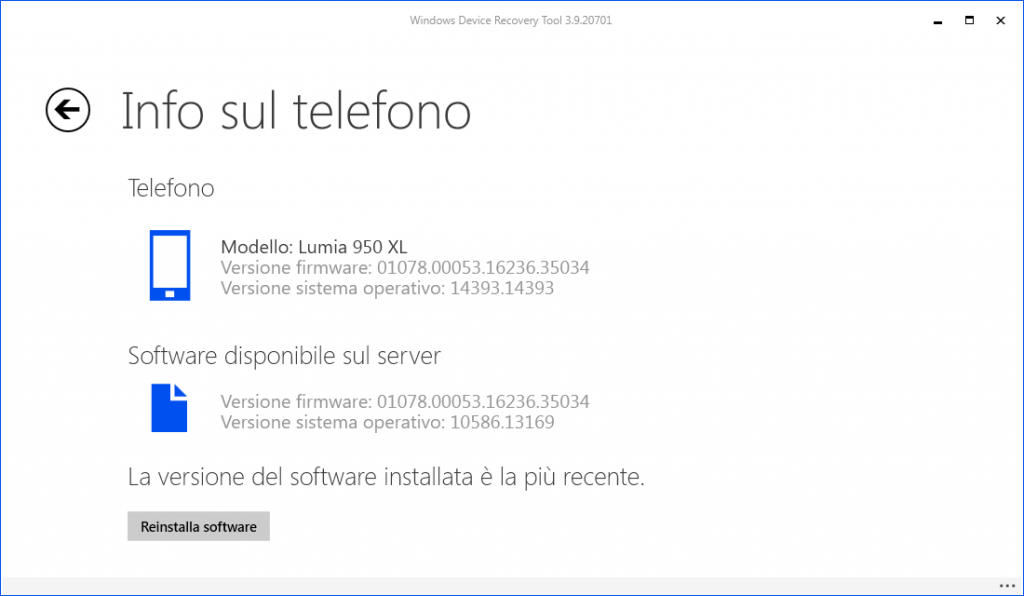Viewport: 1024px width, 596px height.
Task: Click the Software disponibile sul server heading
Action: [284, 356]
